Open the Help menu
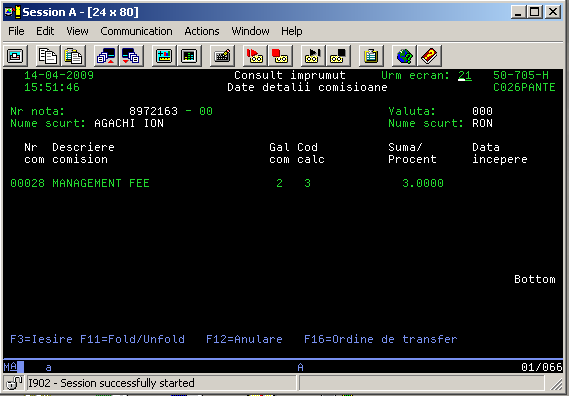The height and width of the screenshot is (396, 569). [292, 31]
